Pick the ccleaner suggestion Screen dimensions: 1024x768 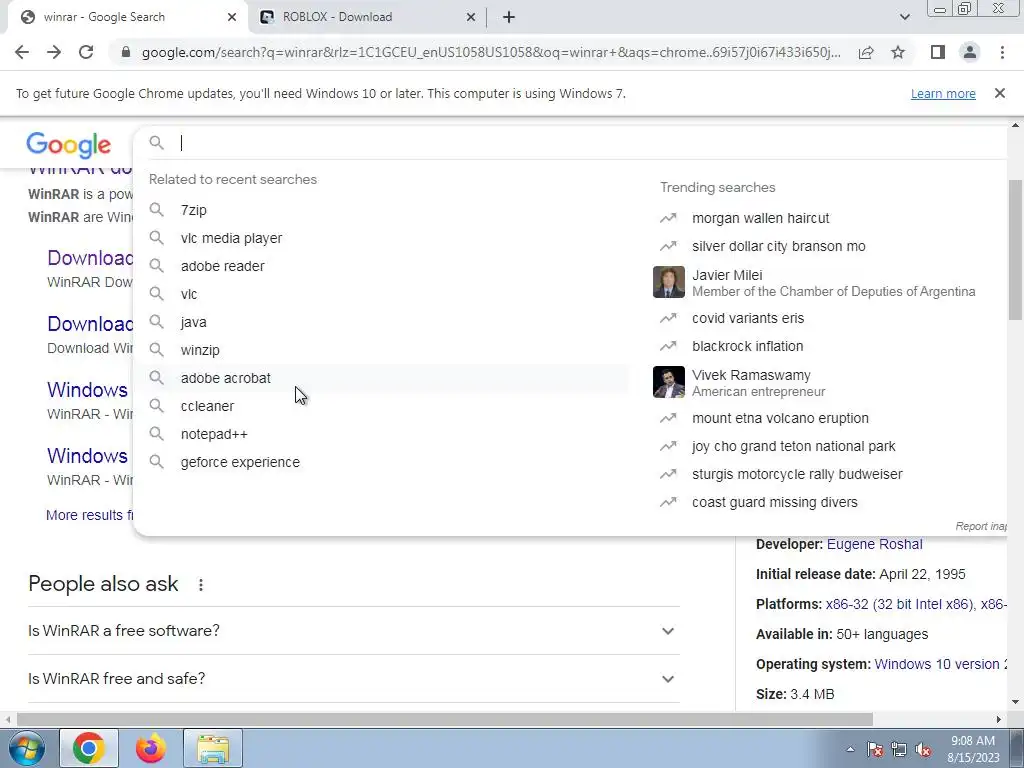[x=381, y=406]
